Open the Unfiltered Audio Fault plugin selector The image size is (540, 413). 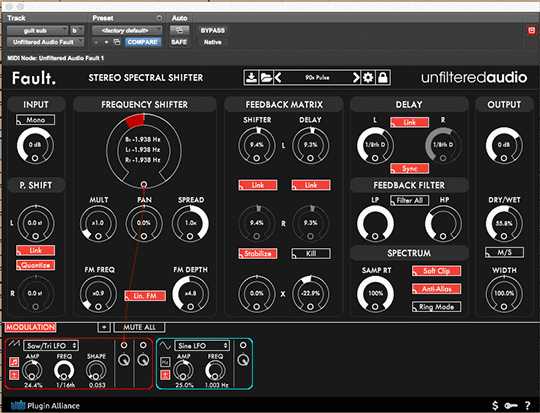pos(45,42)
